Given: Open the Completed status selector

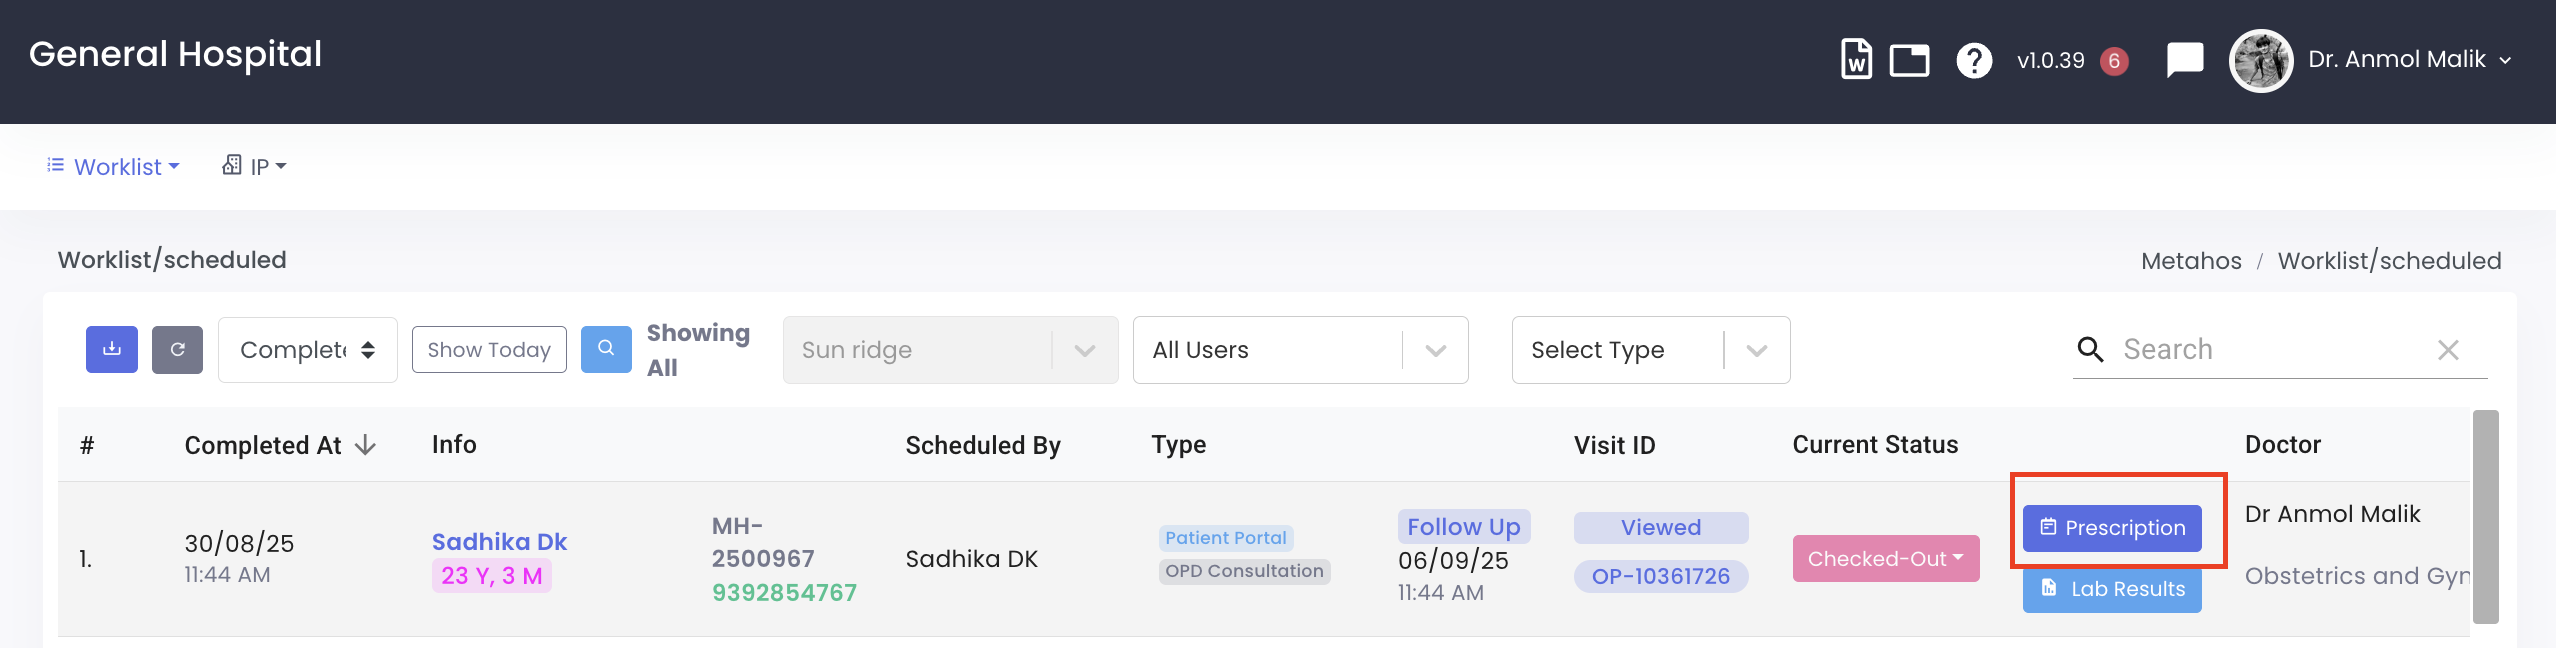Looking at the screenshot, I should tap(307, 350).
